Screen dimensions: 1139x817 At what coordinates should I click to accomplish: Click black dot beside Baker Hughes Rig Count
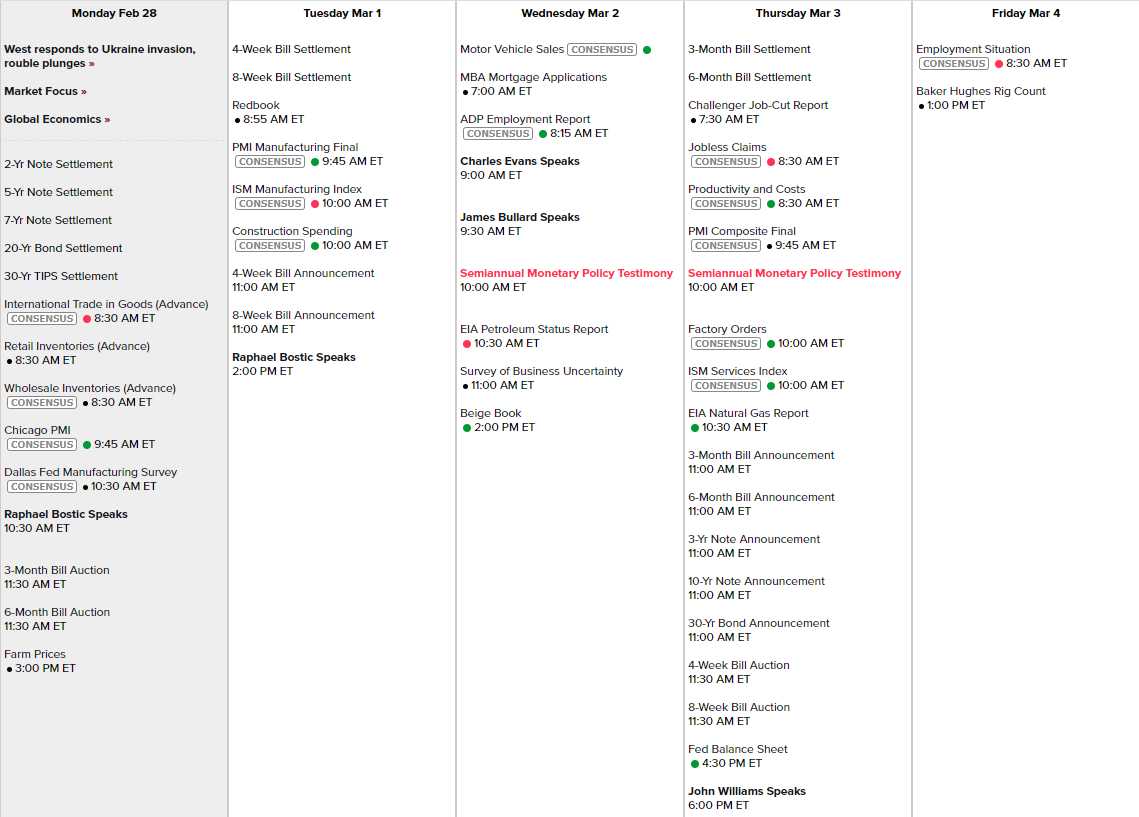[x=922, y=106]
